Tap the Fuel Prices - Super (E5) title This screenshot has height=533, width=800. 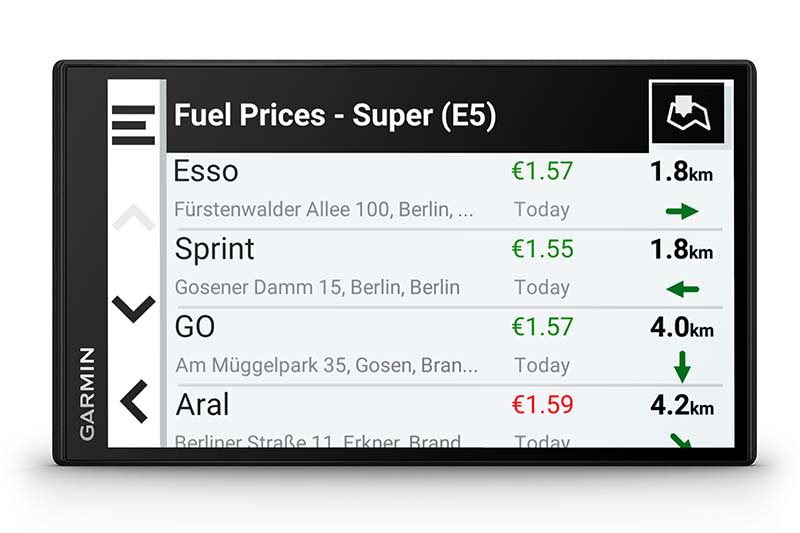coord(335,115)
